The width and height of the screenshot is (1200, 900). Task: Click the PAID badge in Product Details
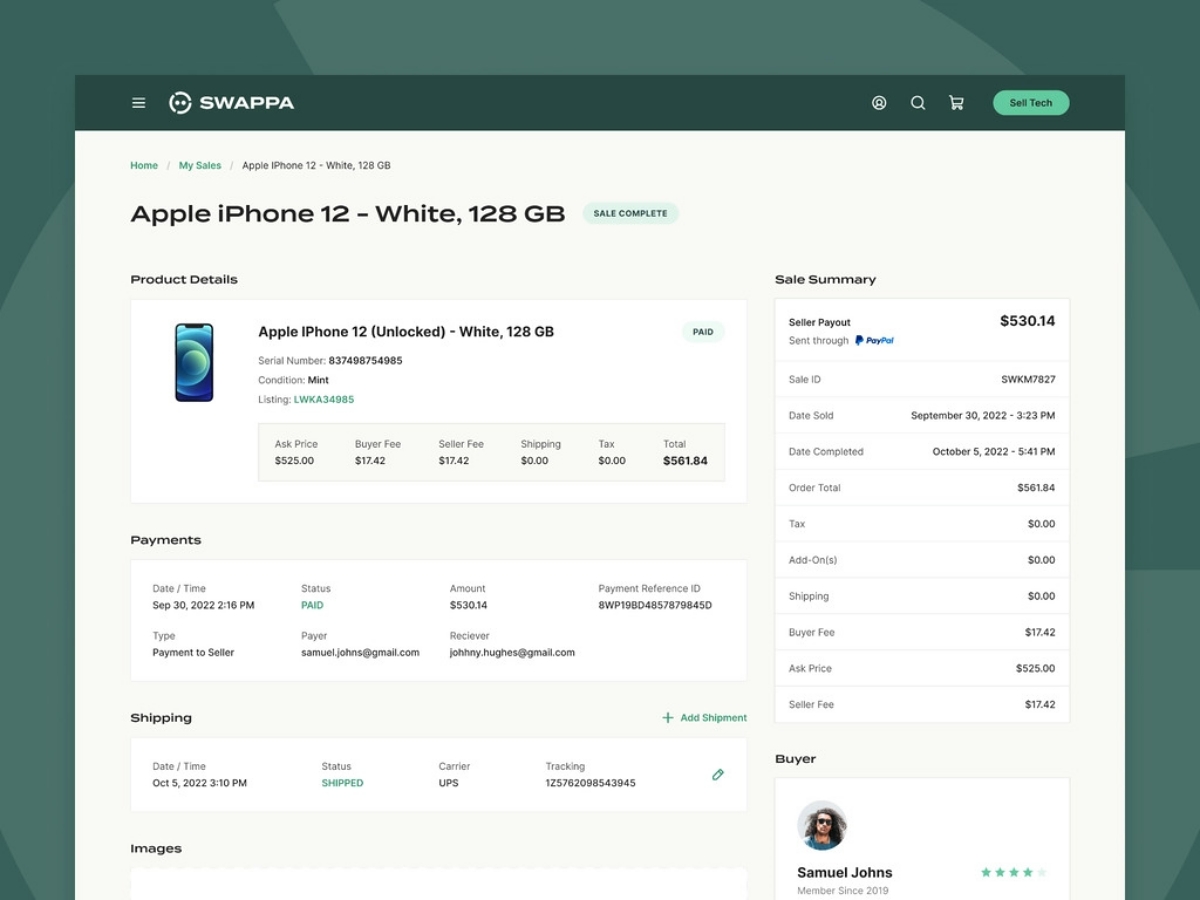[703, 332]
